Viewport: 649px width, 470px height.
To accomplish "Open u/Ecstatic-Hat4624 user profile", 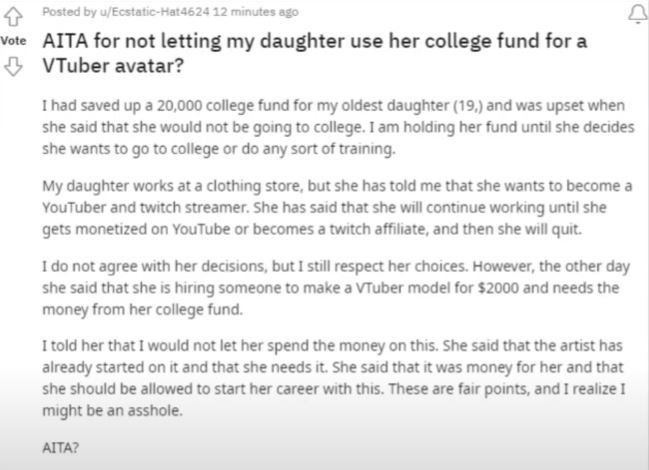I will [x=154, y=12].
